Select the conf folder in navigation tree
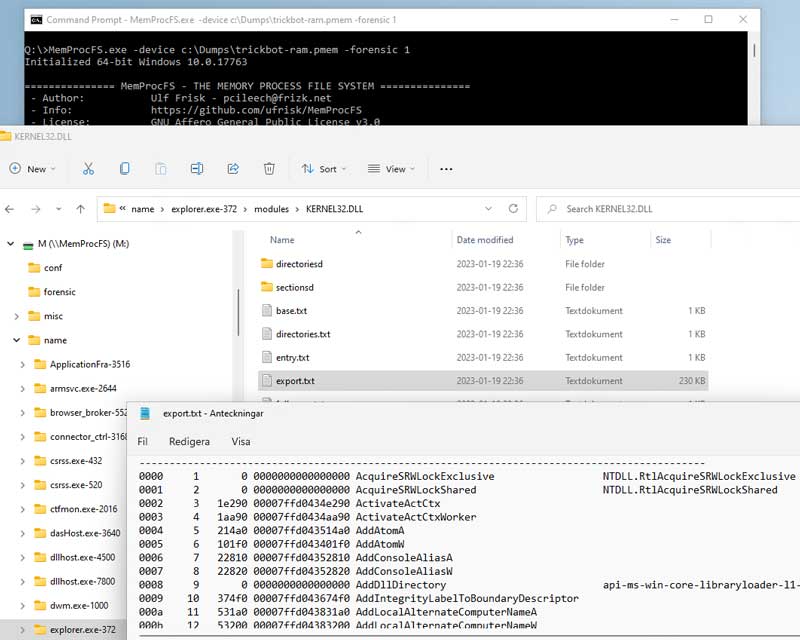Image resolution: width=800 pixels, height=640 pixels. [x=53, y=268]
